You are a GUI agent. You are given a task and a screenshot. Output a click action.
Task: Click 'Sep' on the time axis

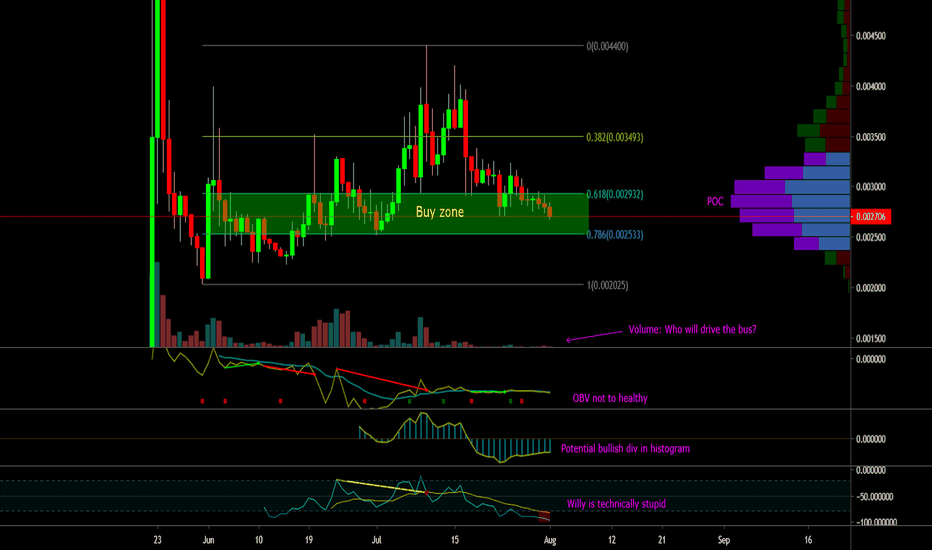pyautogui.click(x=723, y=540)
